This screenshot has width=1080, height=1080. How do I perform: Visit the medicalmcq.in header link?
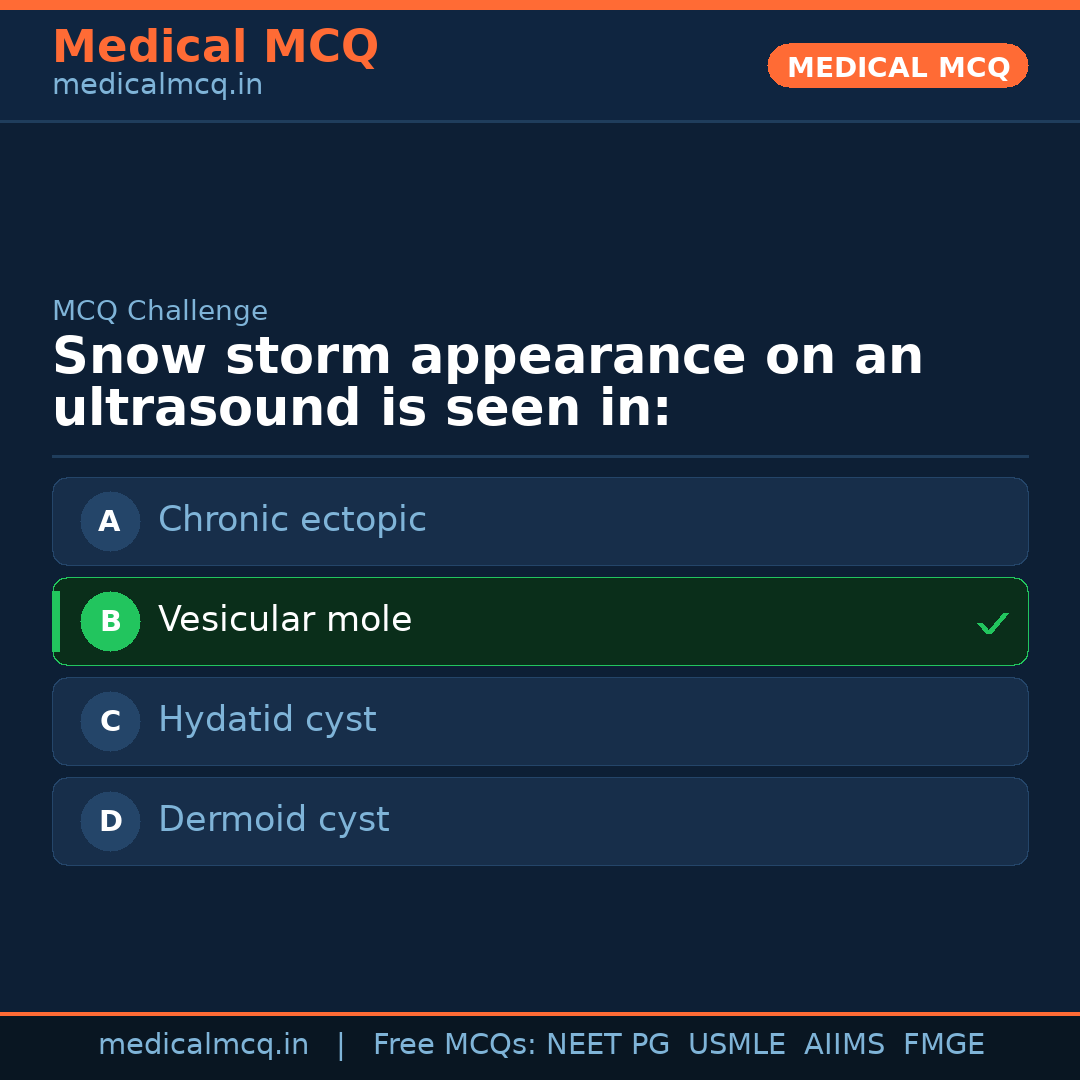157,84
